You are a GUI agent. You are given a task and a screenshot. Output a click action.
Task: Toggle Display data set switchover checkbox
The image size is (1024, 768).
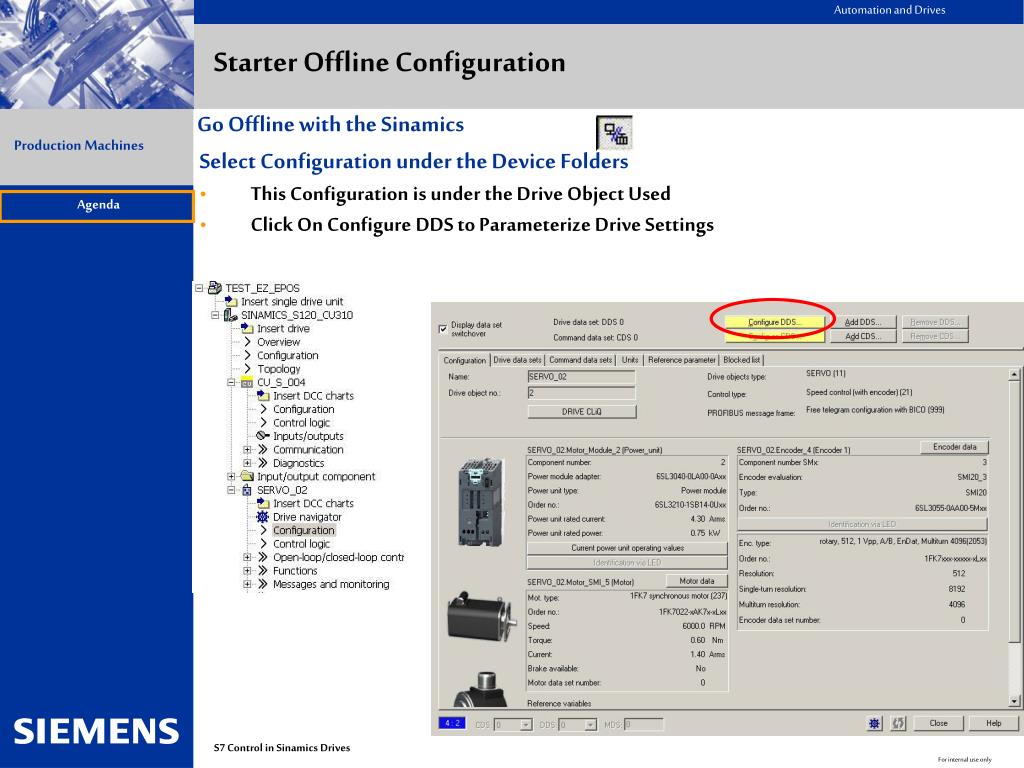coord(443,328)
